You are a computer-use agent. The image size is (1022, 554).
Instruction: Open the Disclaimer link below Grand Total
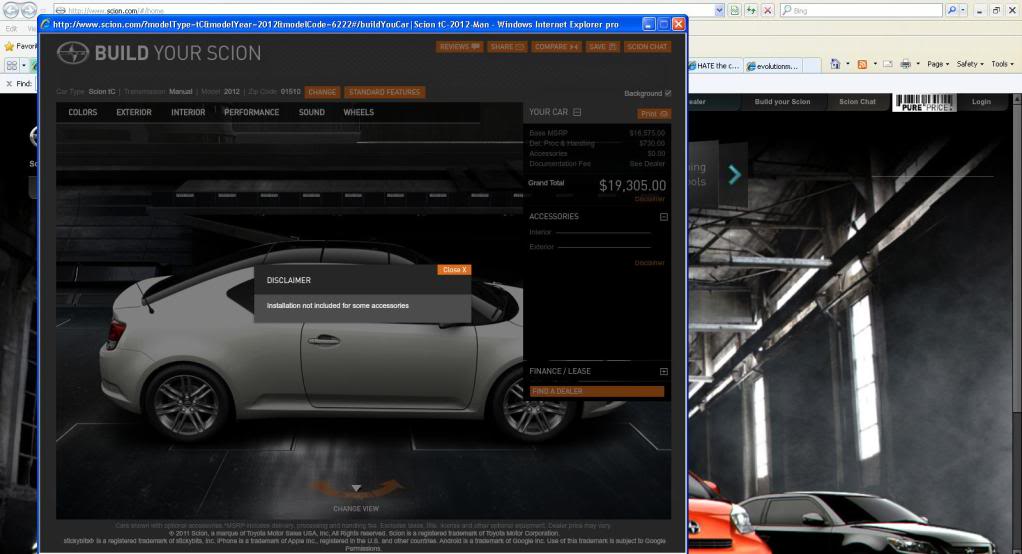(x=650, y=199)
